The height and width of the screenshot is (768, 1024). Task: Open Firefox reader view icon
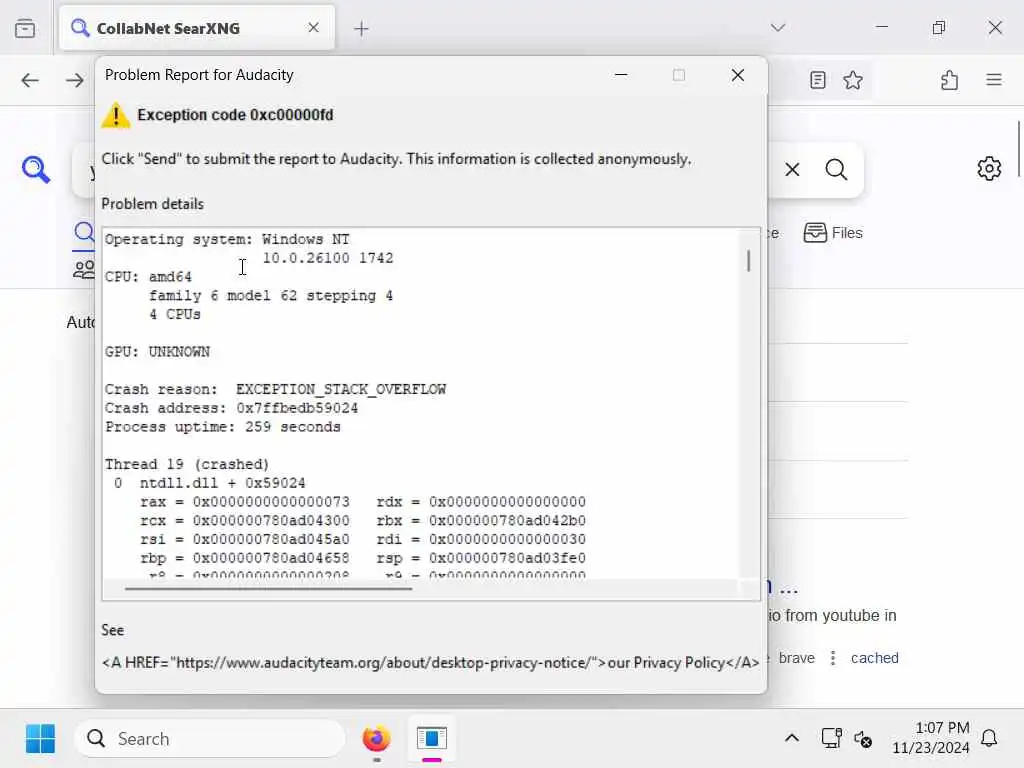[818, 80]
